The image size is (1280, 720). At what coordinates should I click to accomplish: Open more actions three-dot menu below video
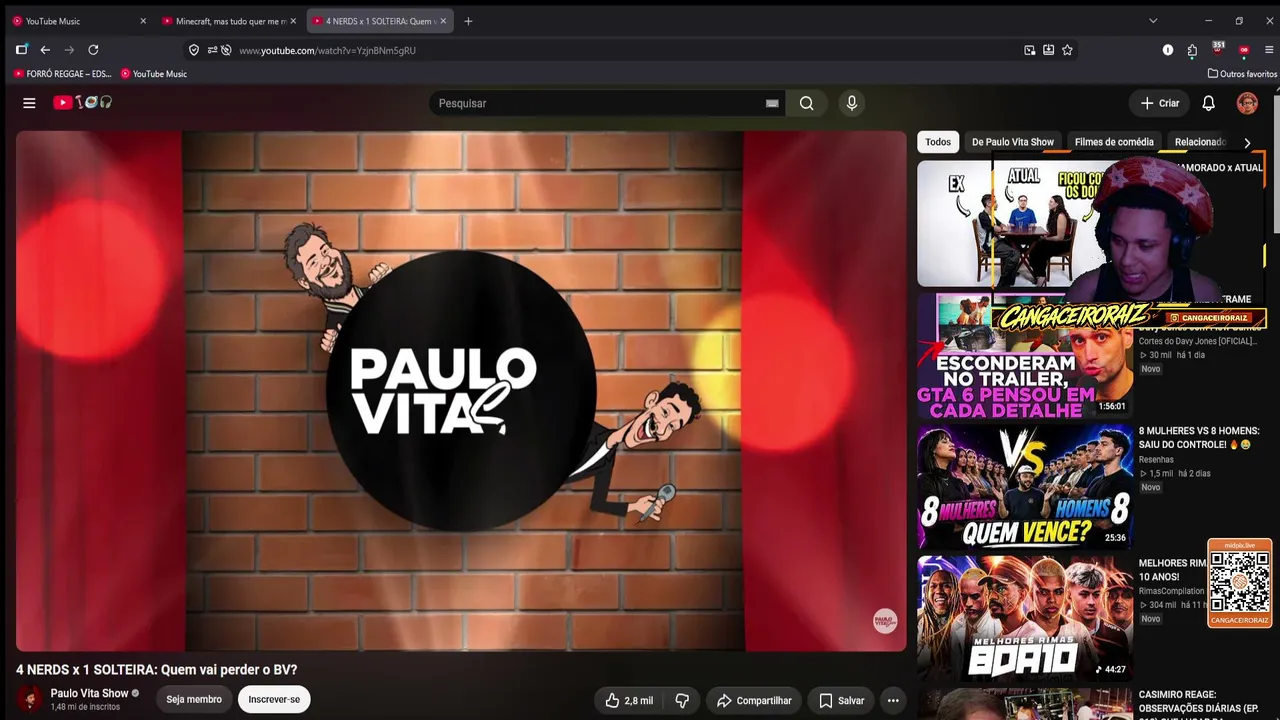point(893,701)
